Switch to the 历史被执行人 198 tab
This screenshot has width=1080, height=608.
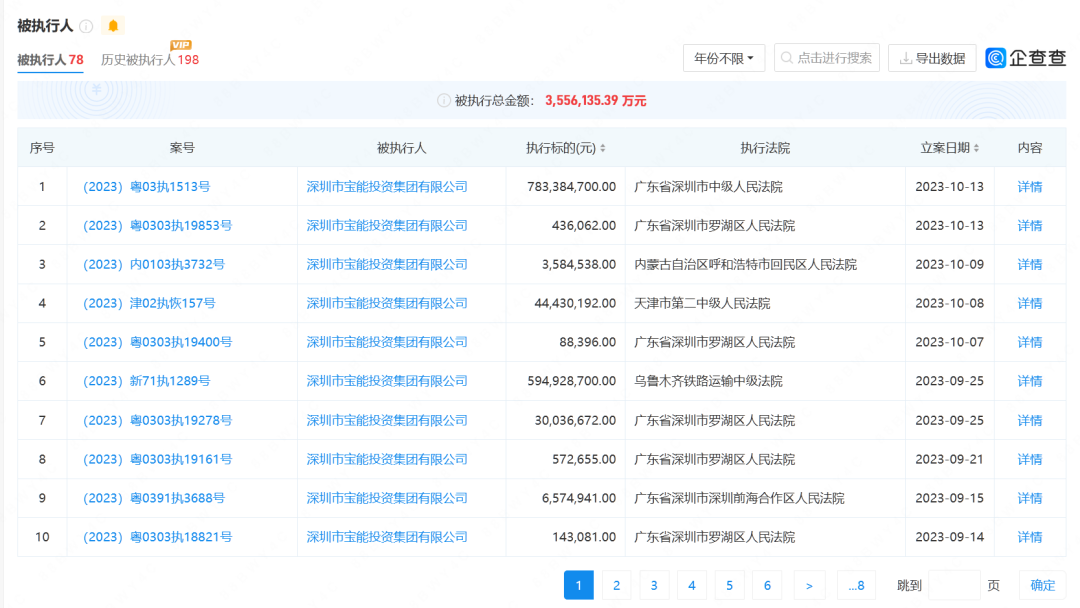click(x=149, y=59)
